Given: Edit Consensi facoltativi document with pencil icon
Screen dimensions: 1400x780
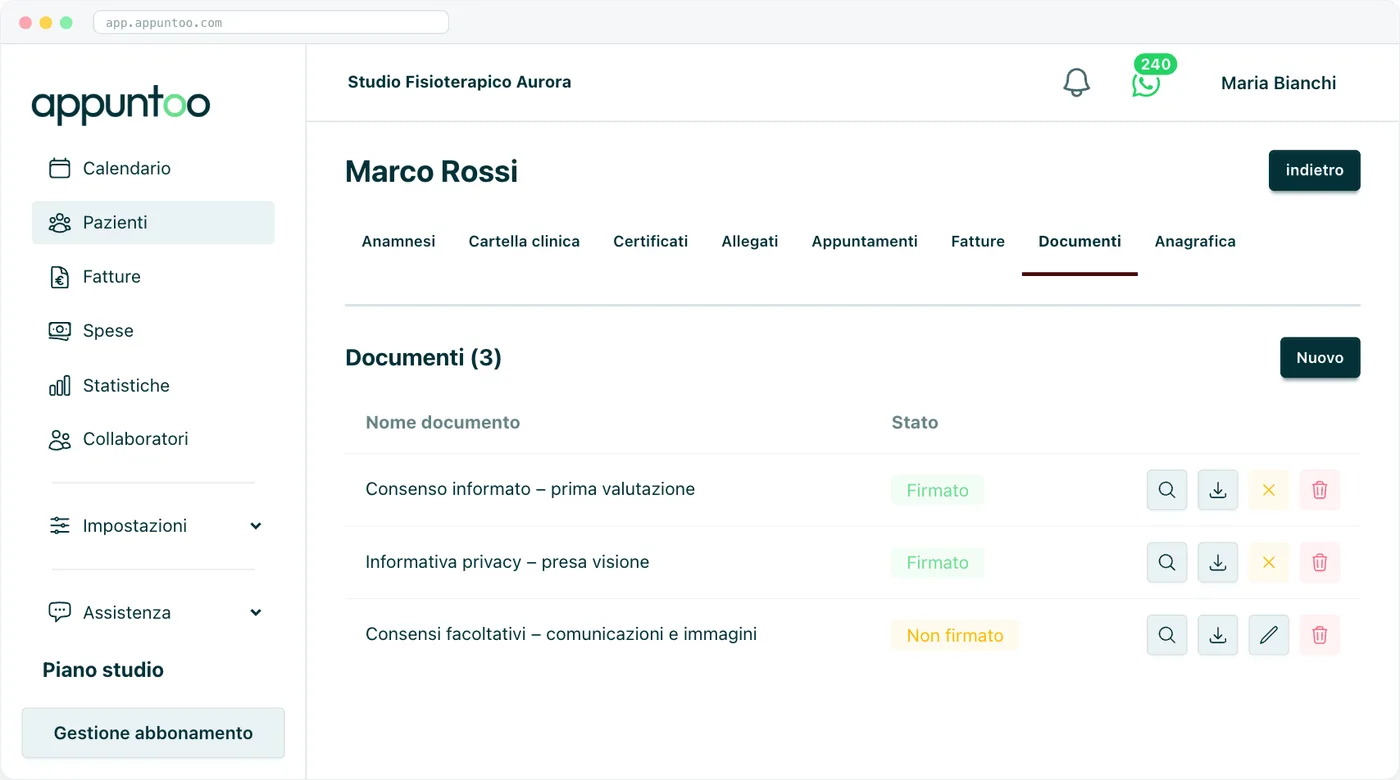Looking at the screenshot, I should [x=1269, y=634].
